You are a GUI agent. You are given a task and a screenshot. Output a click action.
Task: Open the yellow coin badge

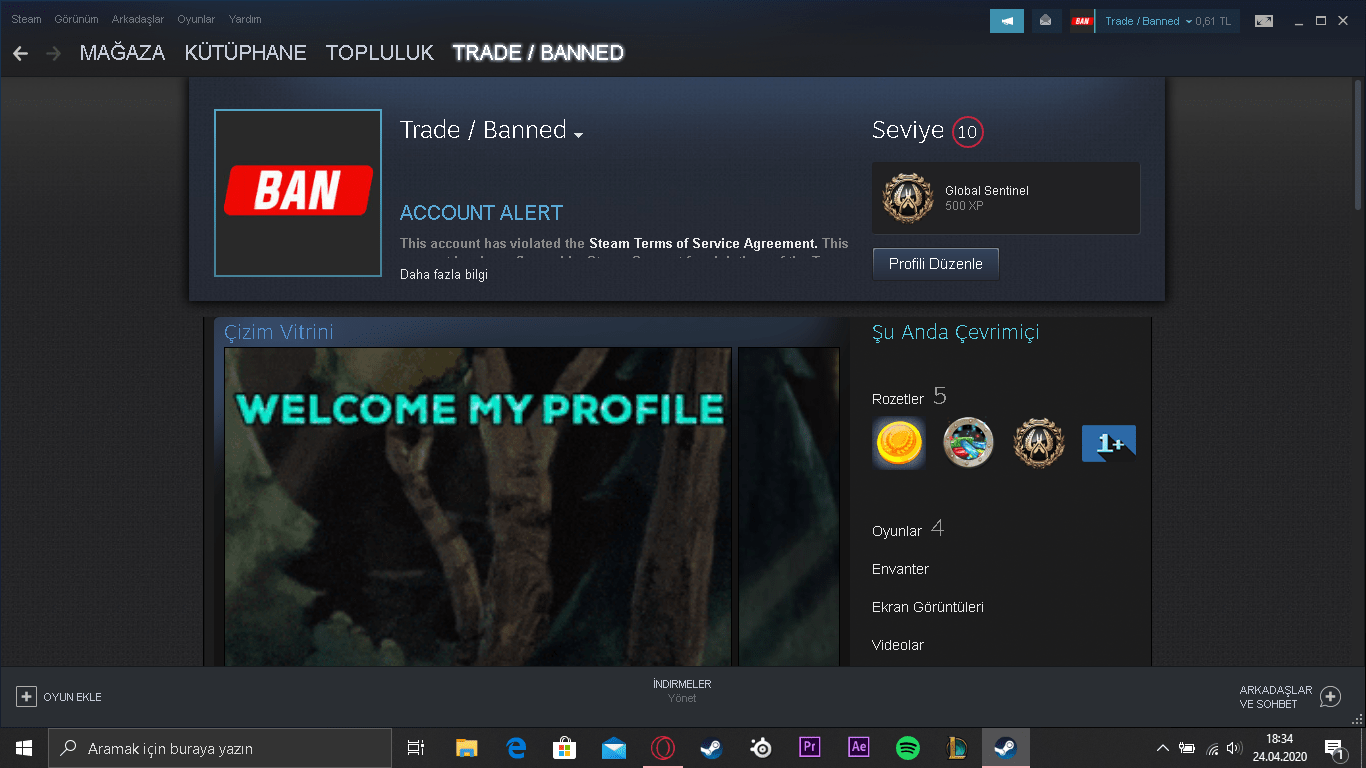click(898, 443)
